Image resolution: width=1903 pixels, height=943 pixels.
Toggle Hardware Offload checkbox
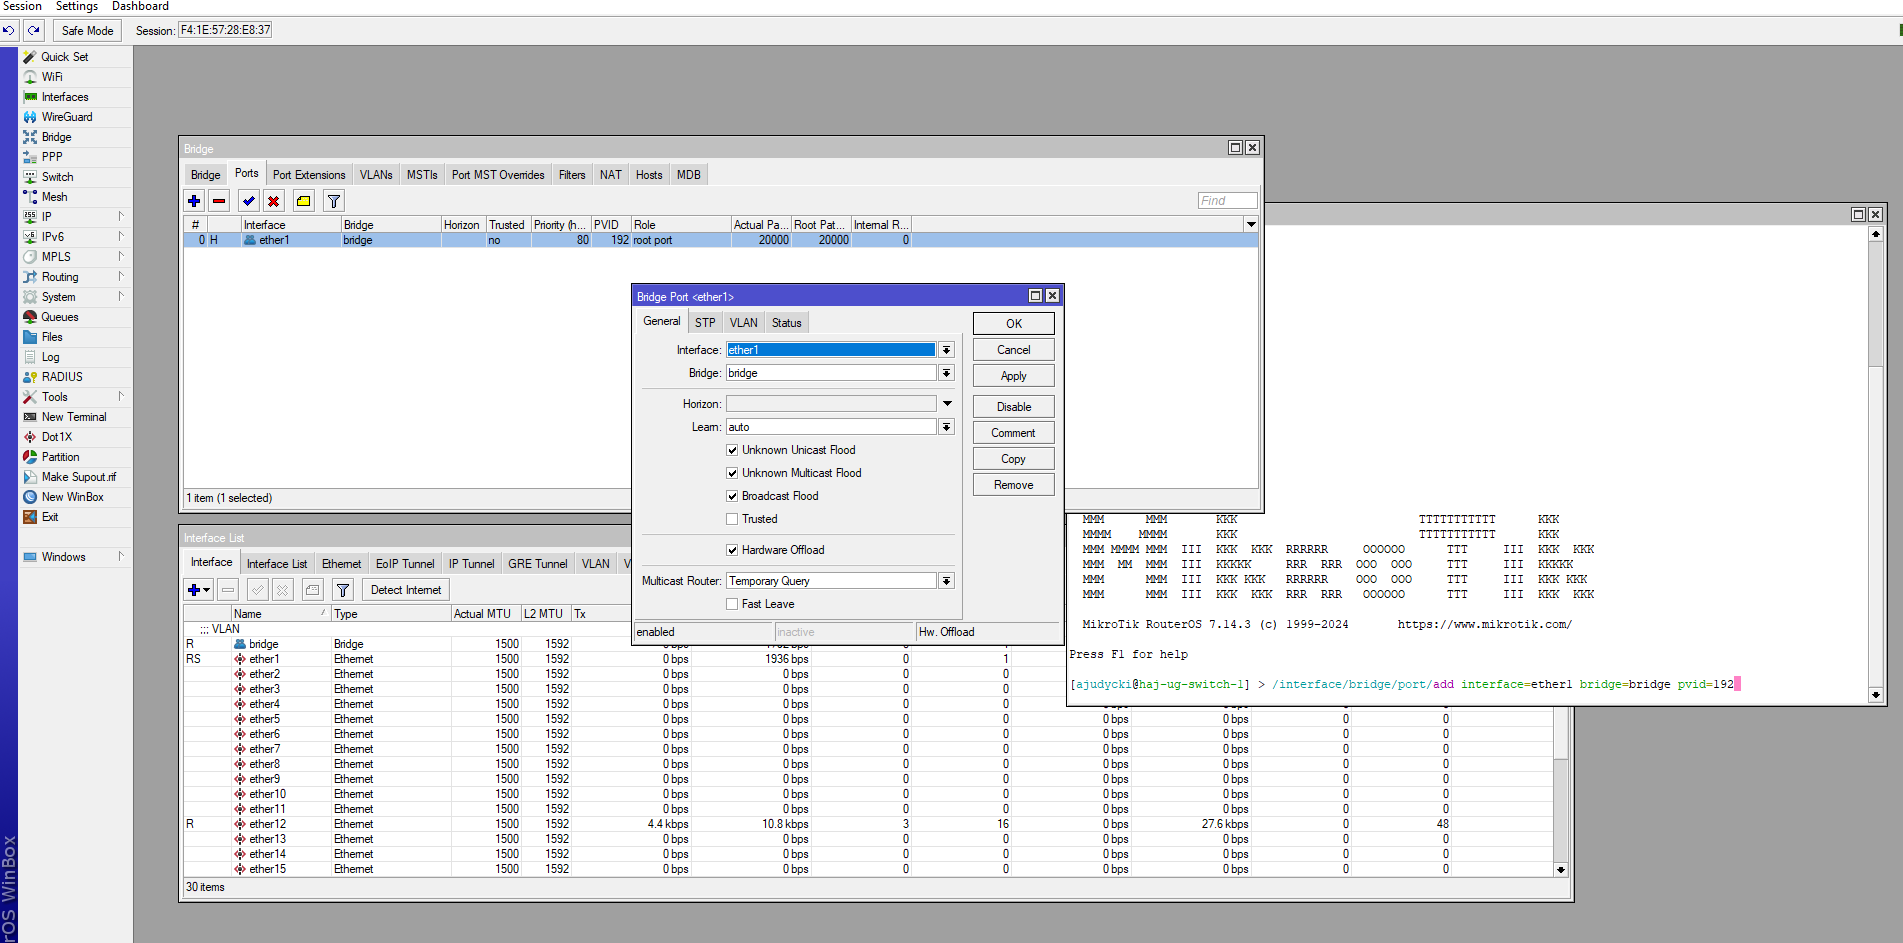(732, 550)
